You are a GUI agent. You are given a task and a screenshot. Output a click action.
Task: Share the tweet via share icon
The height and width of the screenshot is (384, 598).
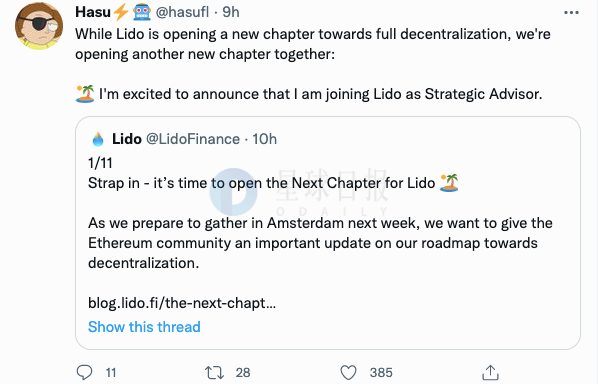pos(490,372)
